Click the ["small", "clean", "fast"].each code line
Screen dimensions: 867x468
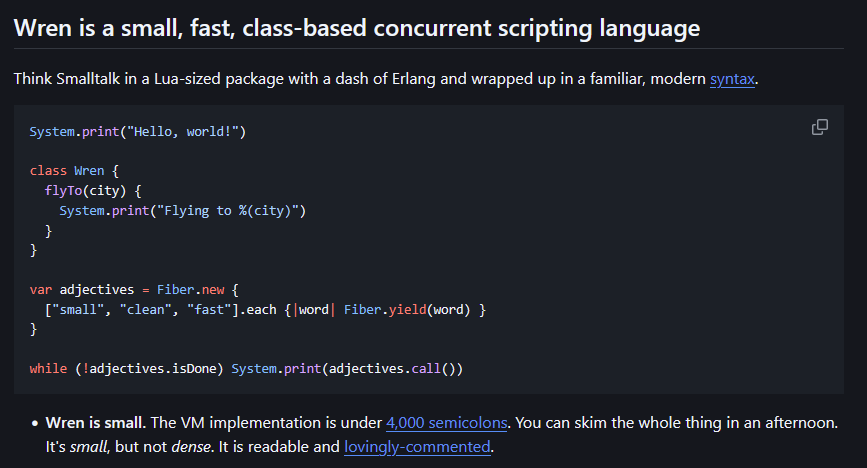265,310
